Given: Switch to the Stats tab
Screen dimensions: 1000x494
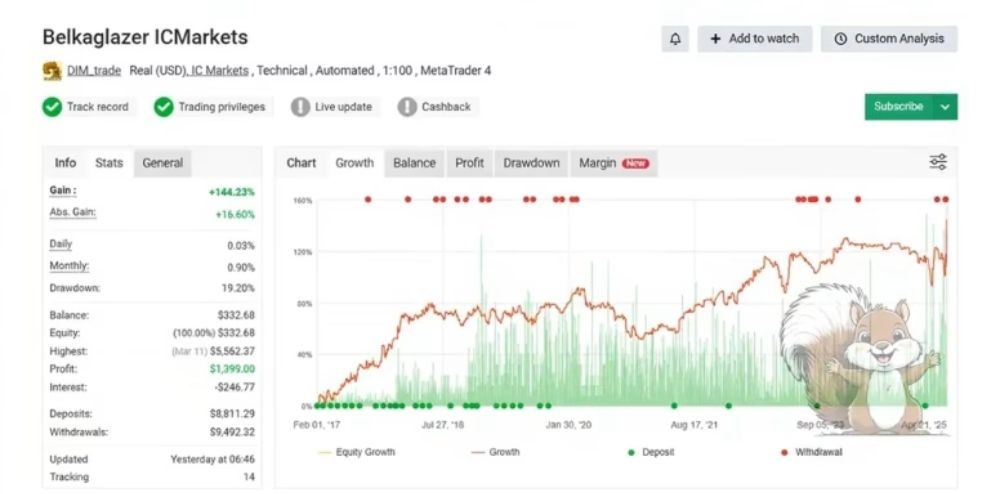Looking at the screenshot, I should tap(109, 163).
